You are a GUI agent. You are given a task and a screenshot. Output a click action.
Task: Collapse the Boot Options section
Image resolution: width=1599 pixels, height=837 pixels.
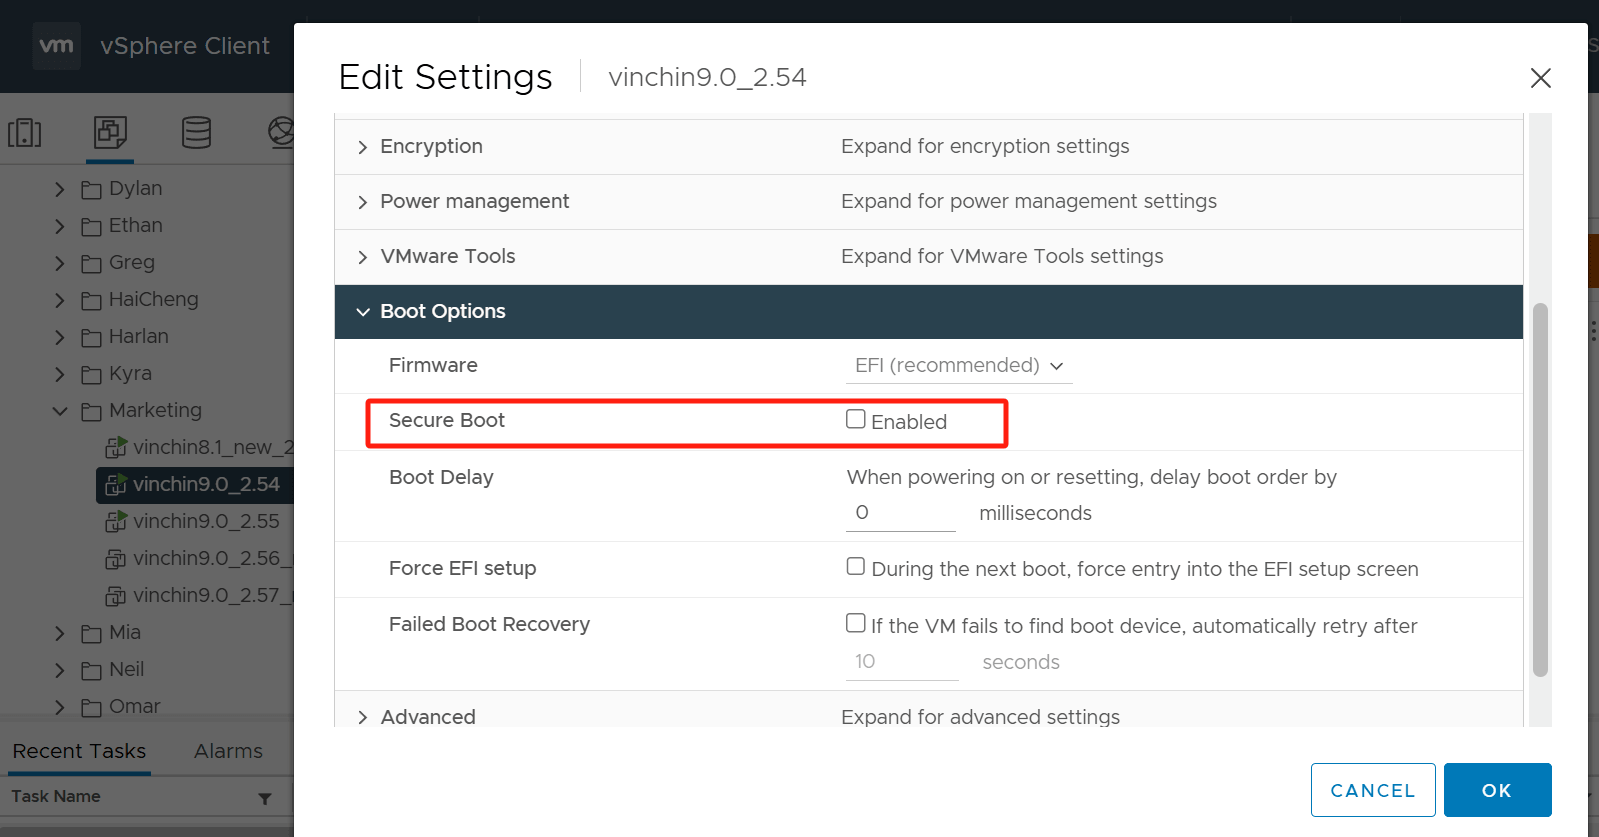point(363,312)
